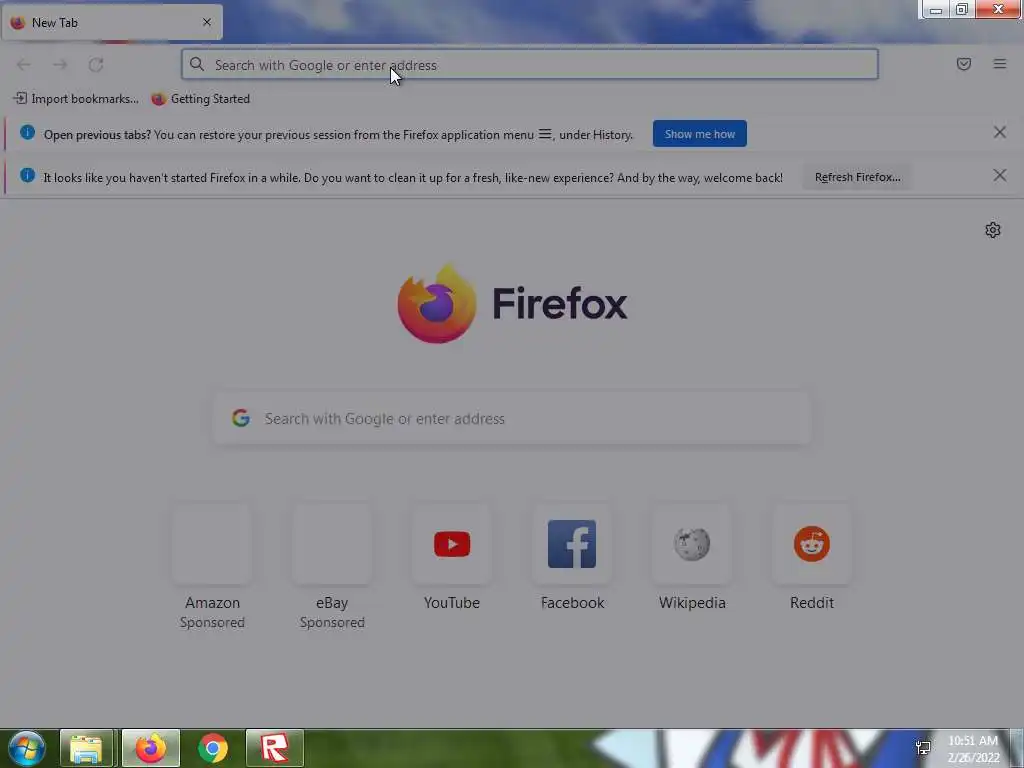Click the forward navigation arrow

(x=60, y=65)
